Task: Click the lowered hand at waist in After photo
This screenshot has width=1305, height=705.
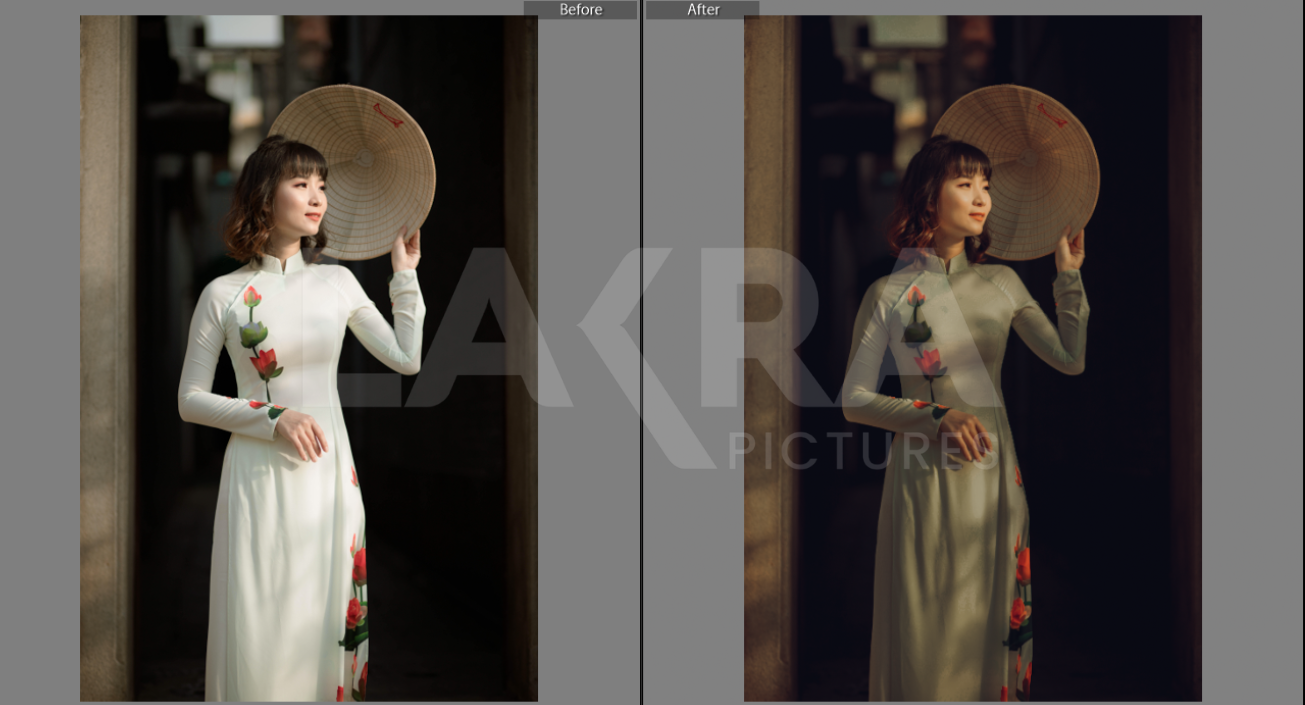Action: (x=967, y=436)
